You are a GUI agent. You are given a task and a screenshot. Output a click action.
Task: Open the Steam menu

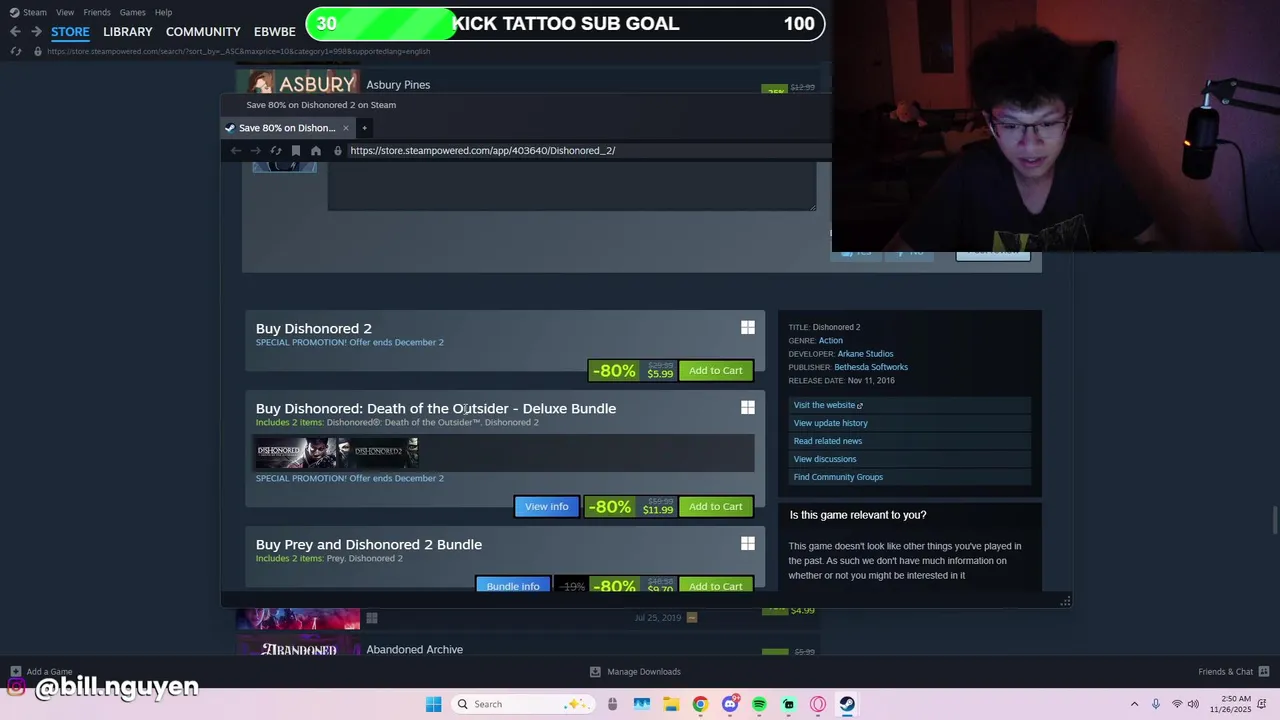(x=28, y=12)
